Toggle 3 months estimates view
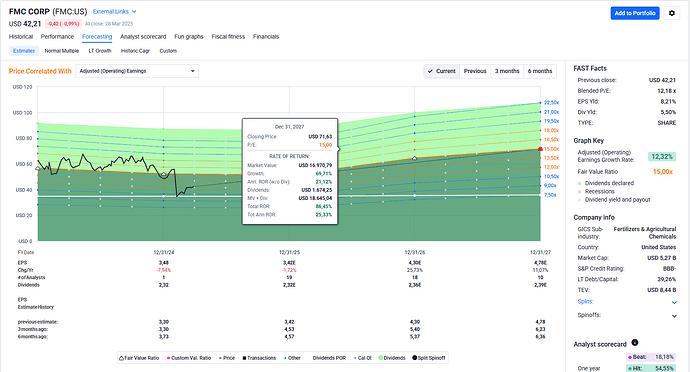Screen dimensions: 690x372 [507, 71]
